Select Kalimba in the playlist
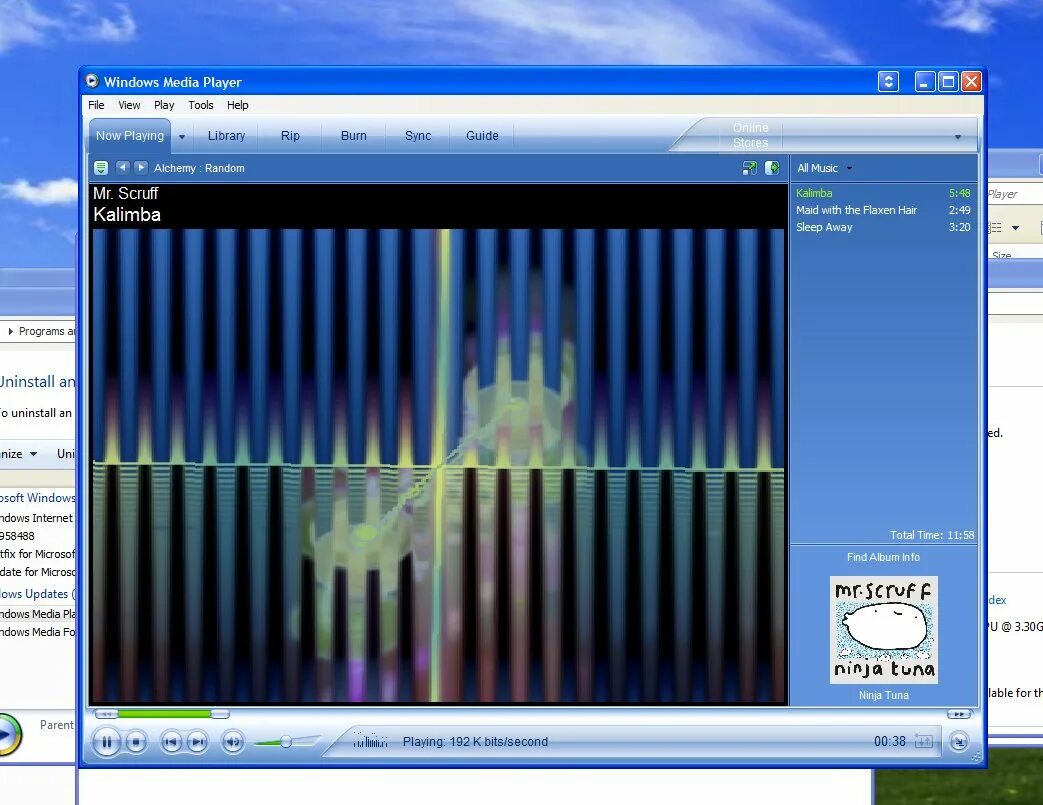This screenshot has height=805, width=1043. pos(883,193)
